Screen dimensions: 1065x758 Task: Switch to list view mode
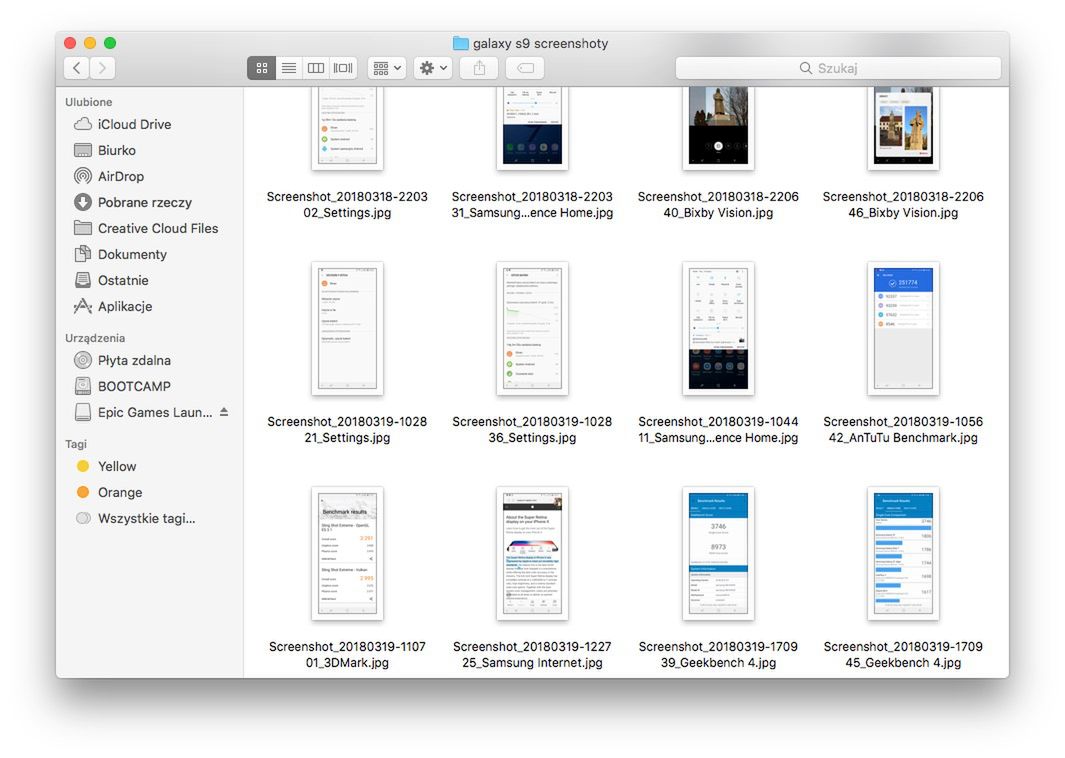coord(289,68)
